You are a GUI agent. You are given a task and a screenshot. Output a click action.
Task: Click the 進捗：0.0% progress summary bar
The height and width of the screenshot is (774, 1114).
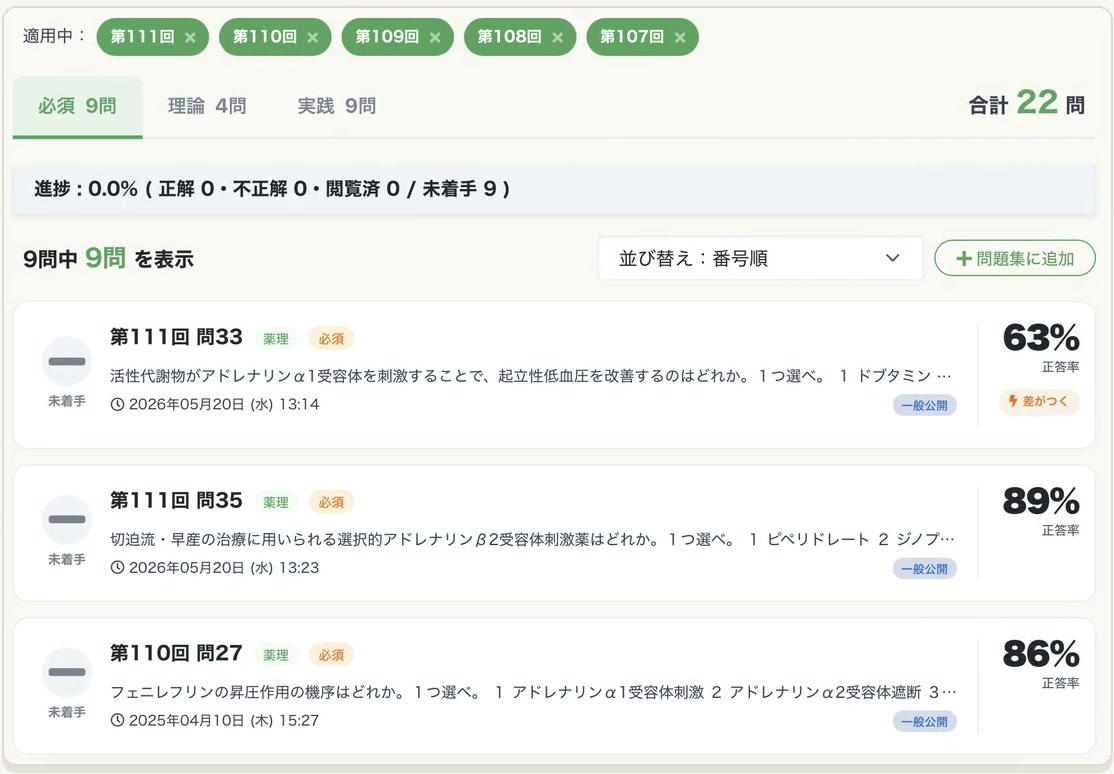[x=554, y=189]
